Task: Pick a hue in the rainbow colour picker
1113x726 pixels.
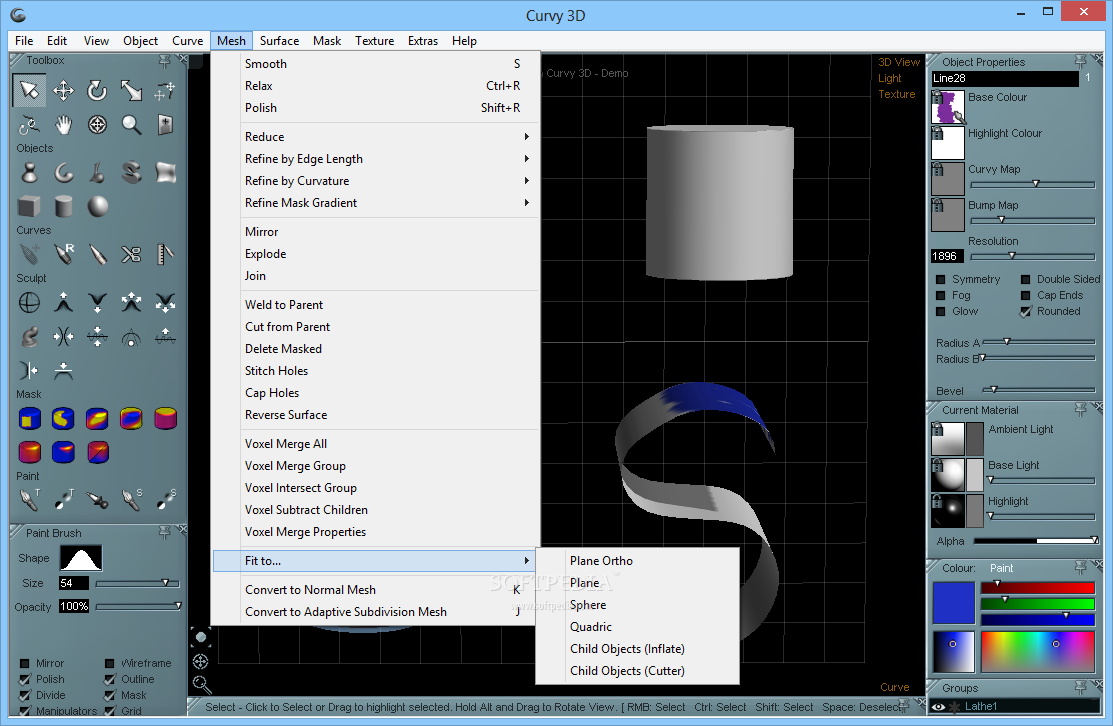Action: point(1038,651)
